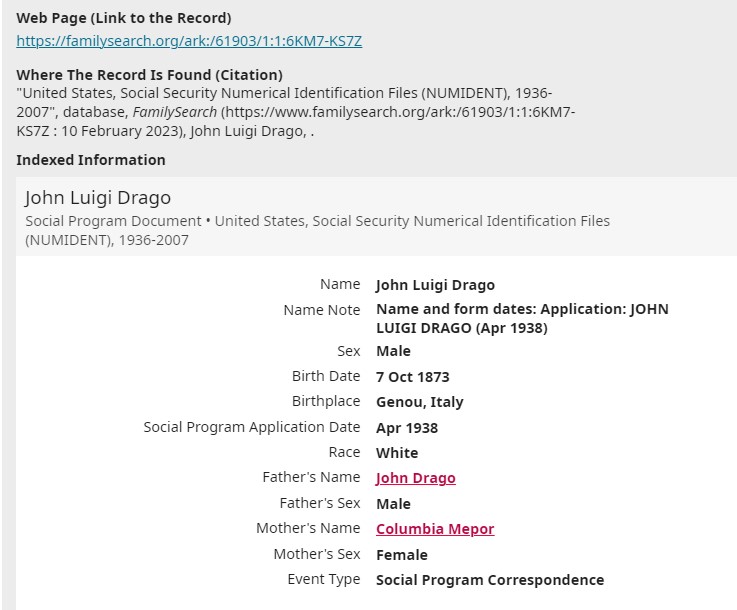Viewport: 737px width, 610px height.
Task: Open the familysearch.org ark record link
Action: click(189, 41)
